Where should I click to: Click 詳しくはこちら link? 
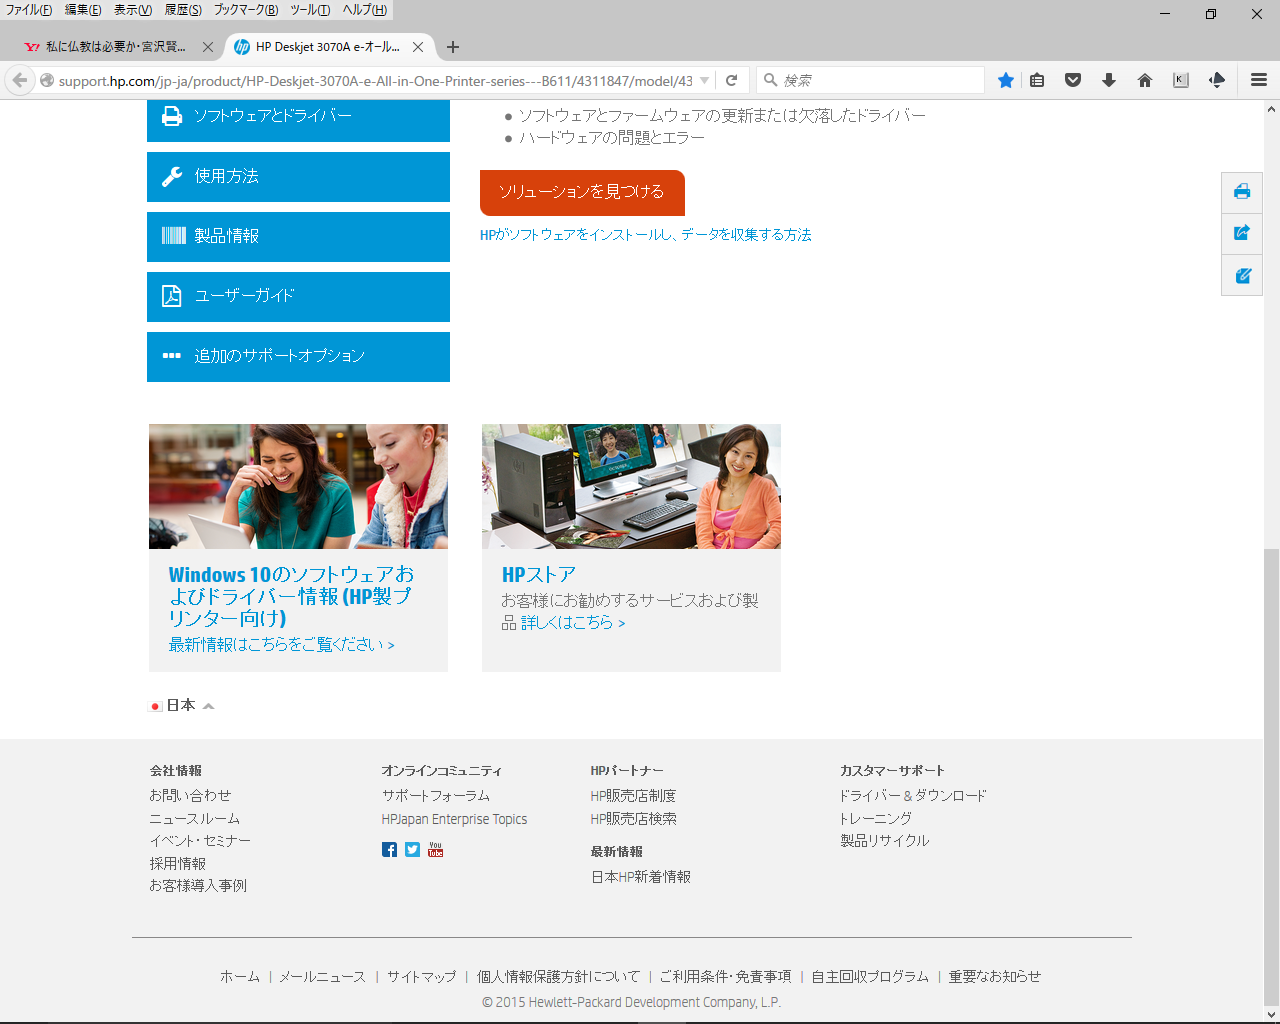[x=573, y=623]
